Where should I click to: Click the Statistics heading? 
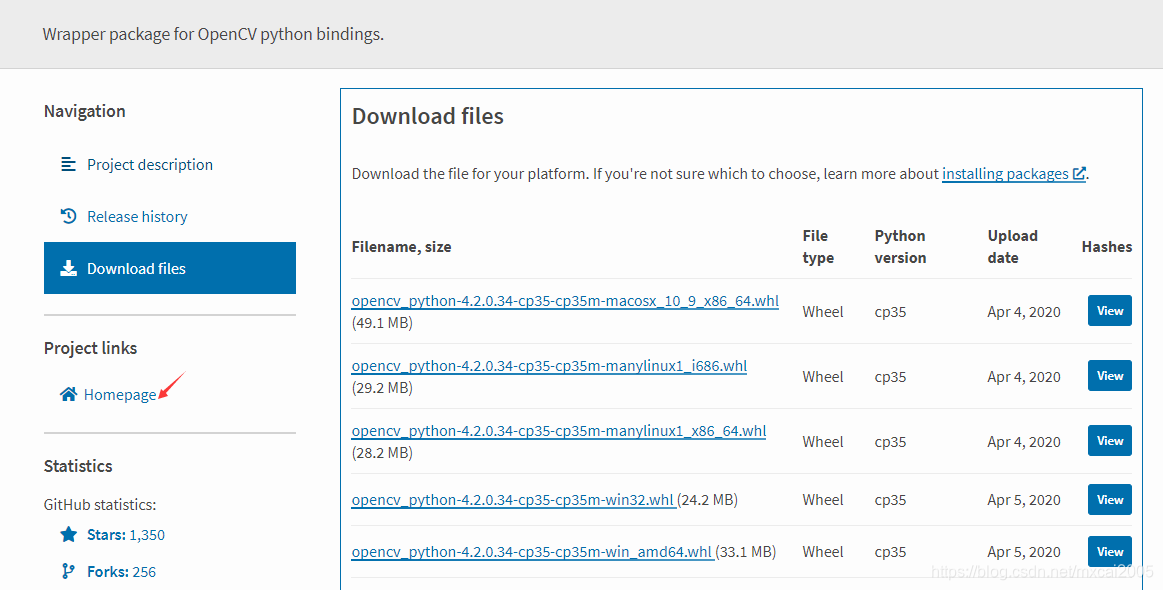tap(78, 466)
